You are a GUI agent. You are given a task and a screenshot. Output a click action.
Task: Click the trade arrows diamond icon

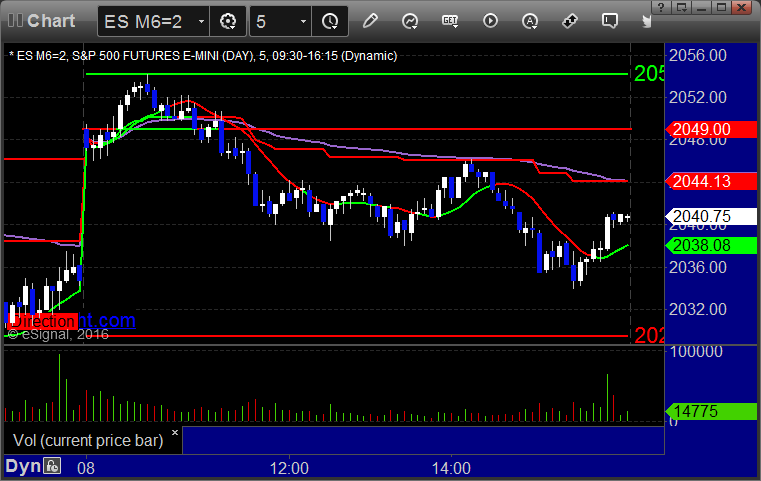570,21
